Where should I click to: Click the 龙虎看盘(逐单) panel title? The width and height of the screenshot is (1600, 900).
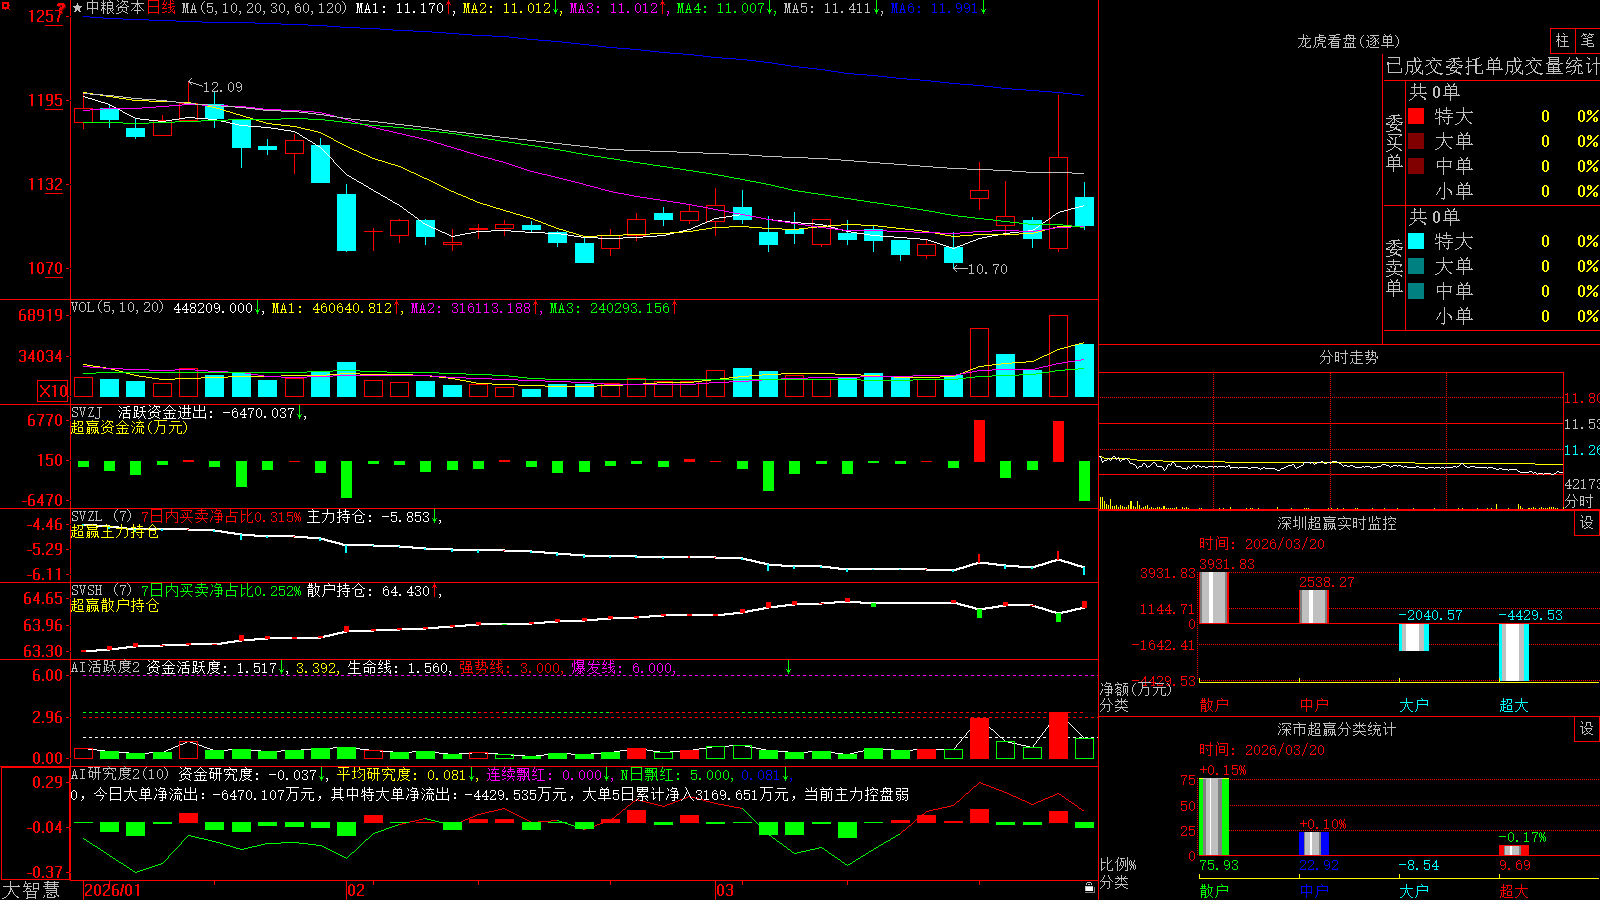tap(1348, 41)
